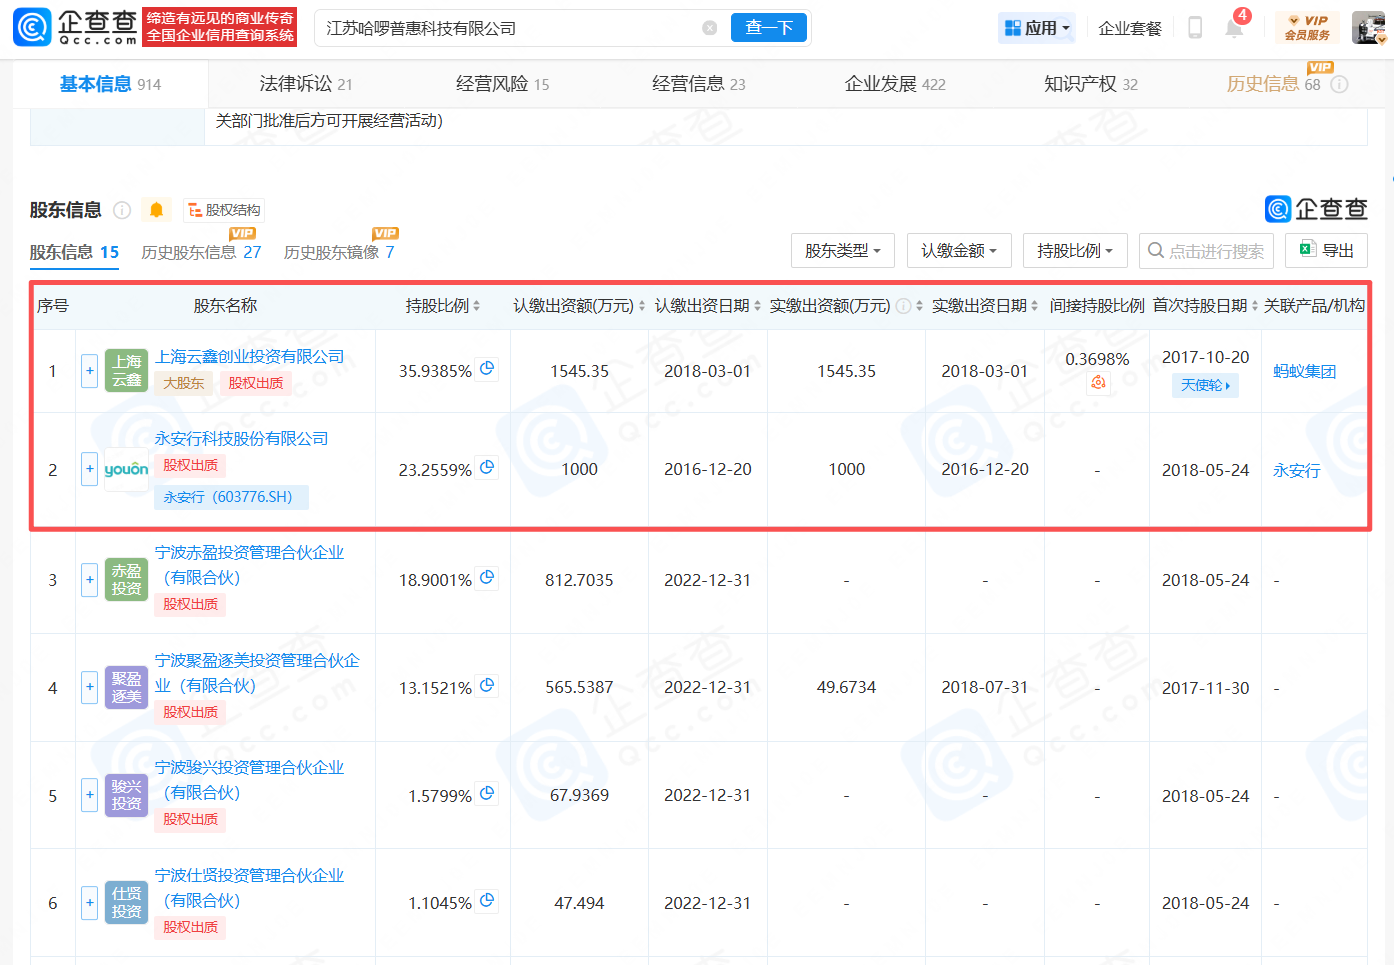Open the 股东类型 filter dropdown

[842, 251]
